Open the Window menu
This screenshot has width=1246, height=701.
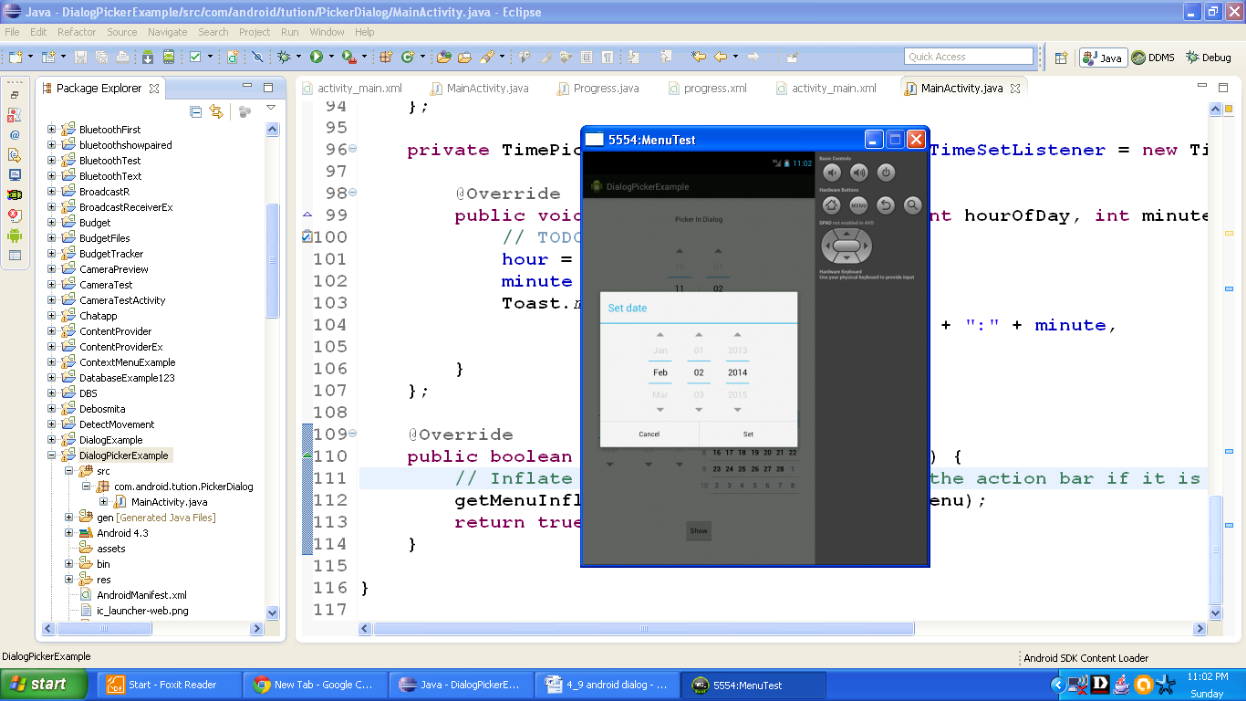(327, 32)
